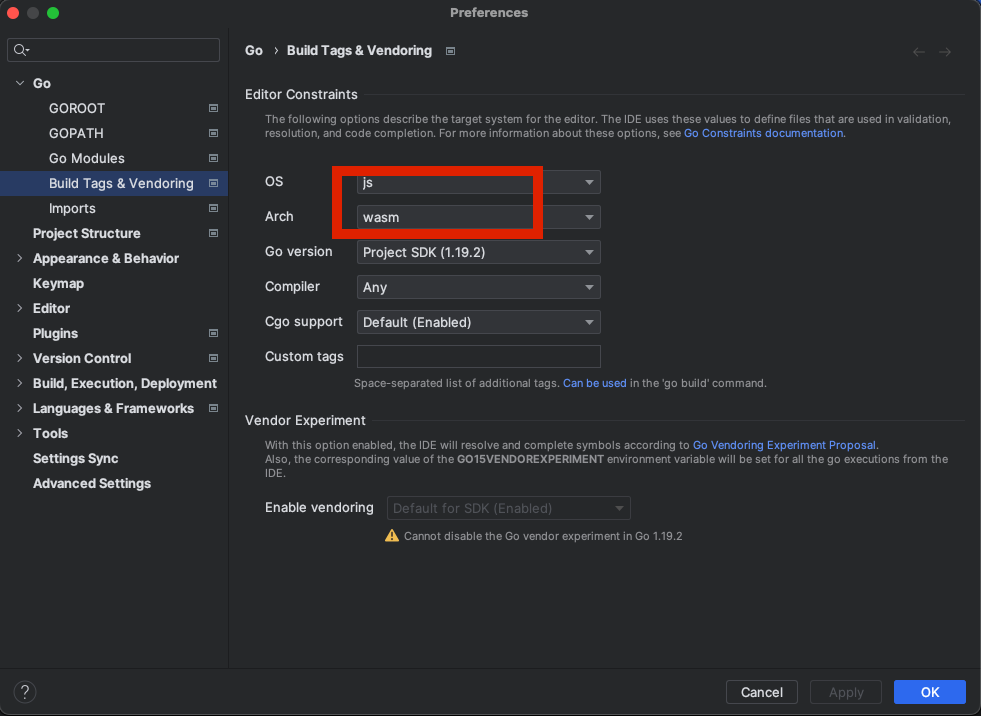Click project-level icon beside Version Control
This screenshot has width=981, height=716.
[x=213, y=358]
